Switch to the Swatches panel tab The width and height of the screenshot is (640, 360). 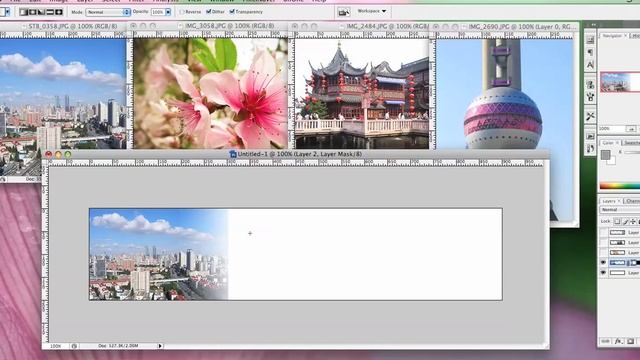coord(631,142)
